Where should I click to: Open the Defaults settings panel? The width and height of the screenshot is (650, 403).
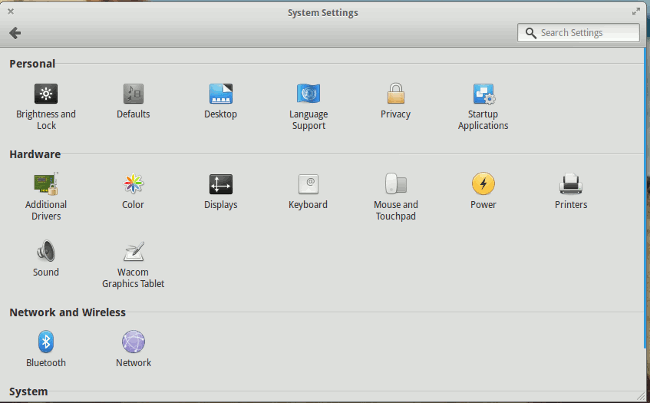click(x=133, y=95)
